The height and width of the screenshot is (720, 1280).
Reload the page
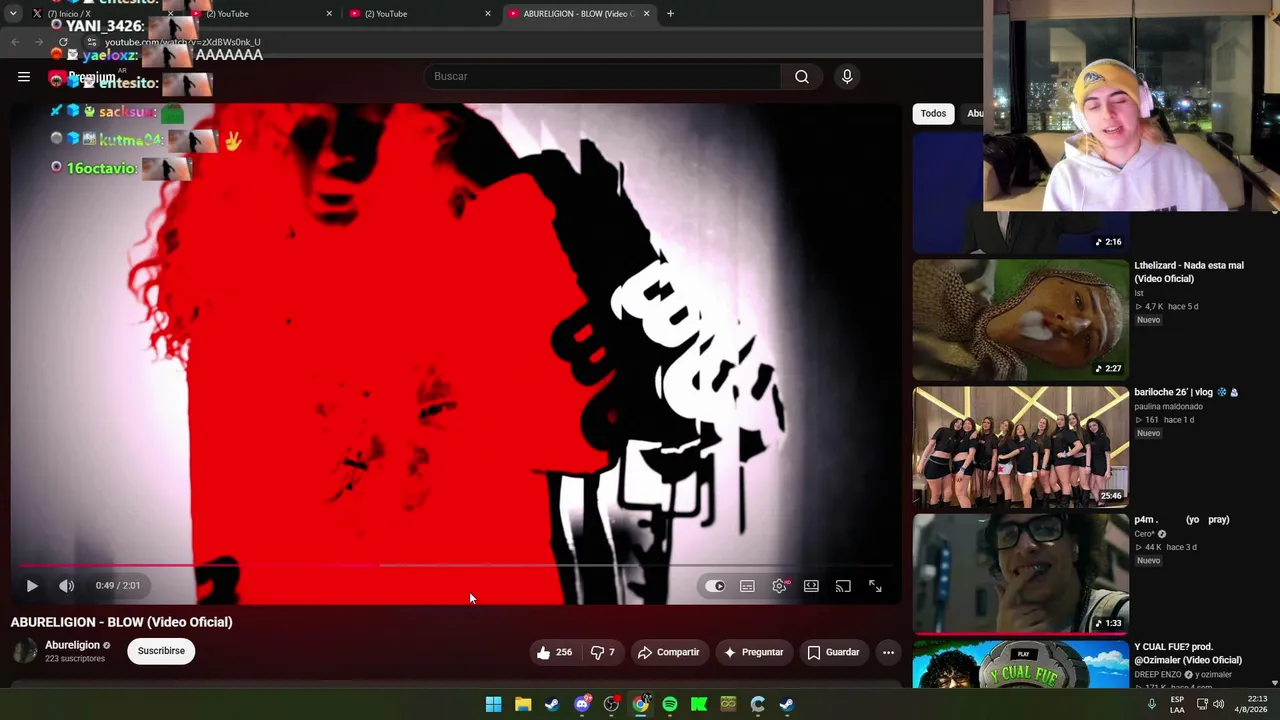click(63, 42)
